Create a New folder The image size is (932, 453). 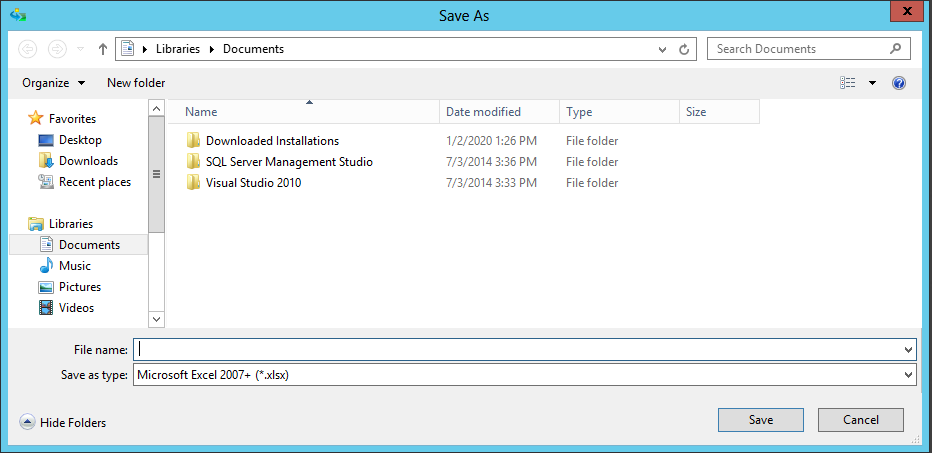pos(136,83)
